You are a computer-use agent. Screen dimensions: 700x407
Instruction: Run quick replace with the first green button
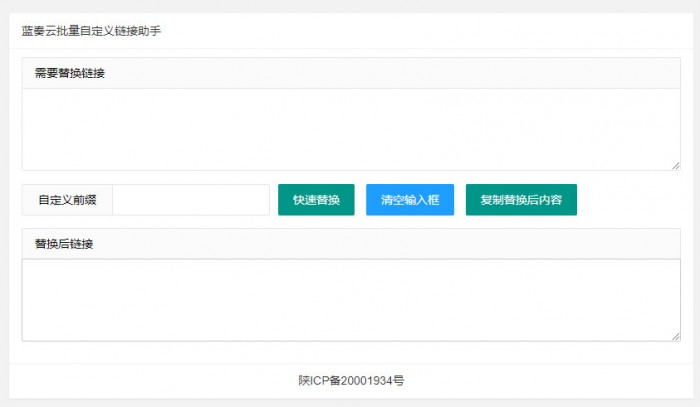click(316, 200)
